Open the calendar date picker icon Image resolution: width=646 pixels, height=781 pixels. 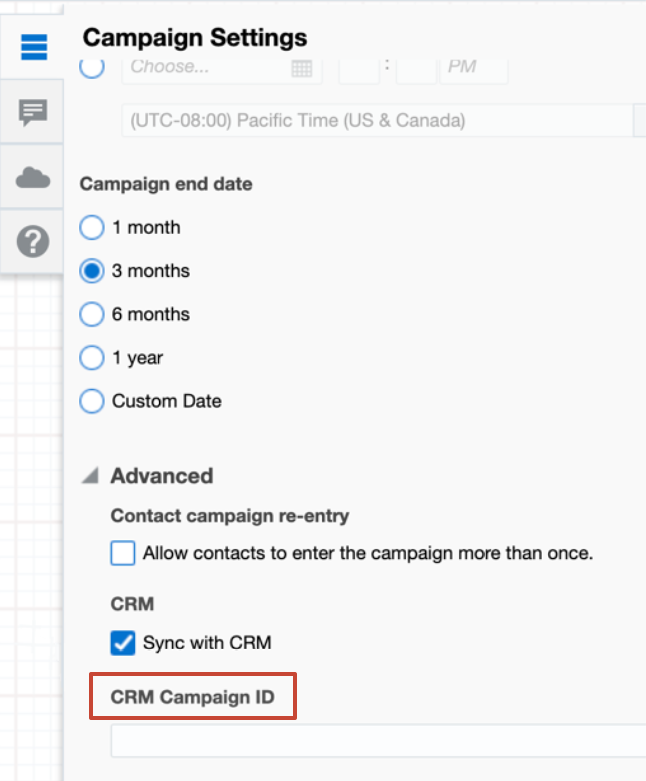[301, 68]
